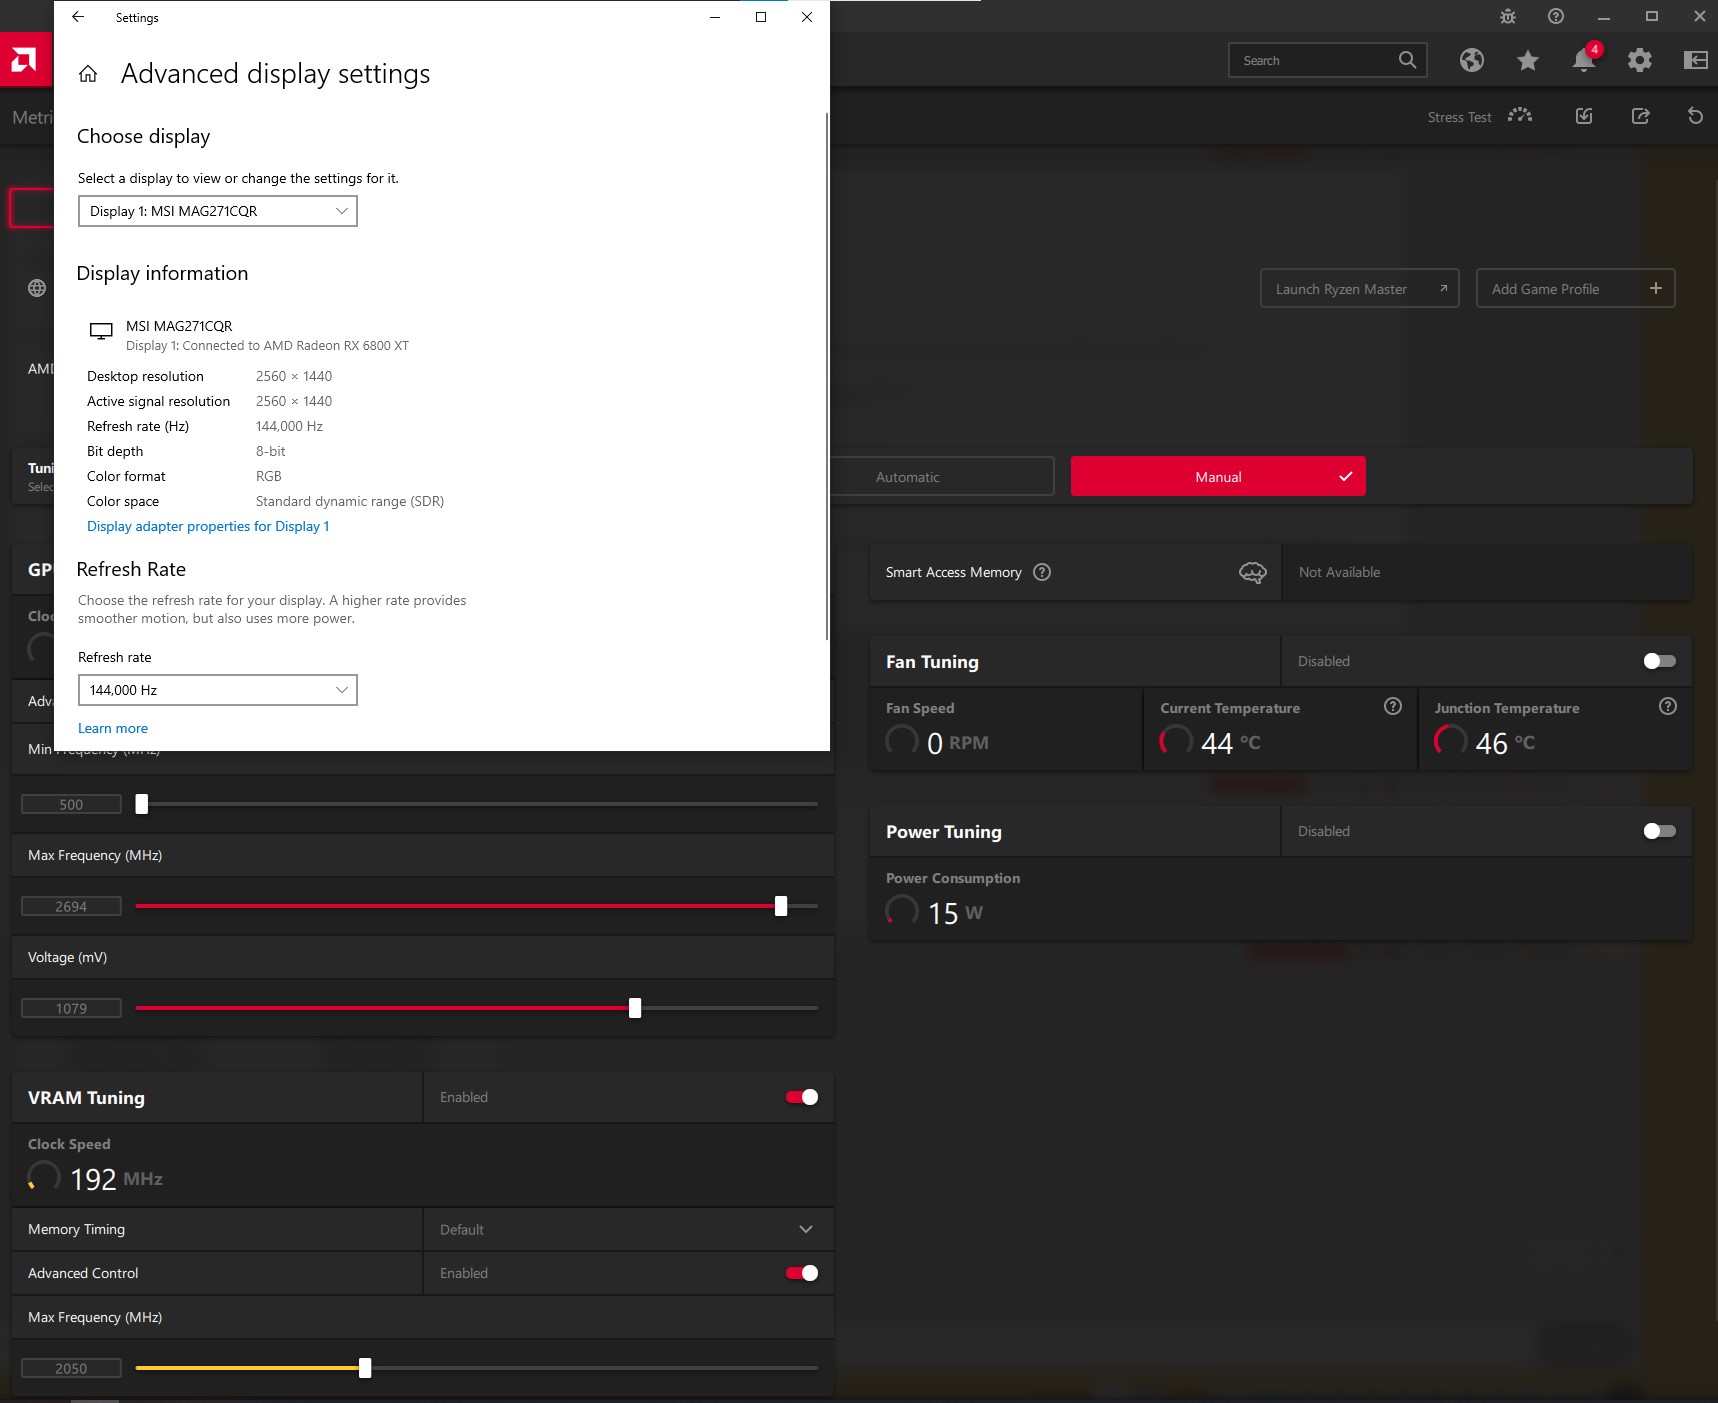The image size is (1718, 1403).
Task: Expand the Memory Timing Default dropdown
Action: pyautogui.click(x=628, y=1229)
